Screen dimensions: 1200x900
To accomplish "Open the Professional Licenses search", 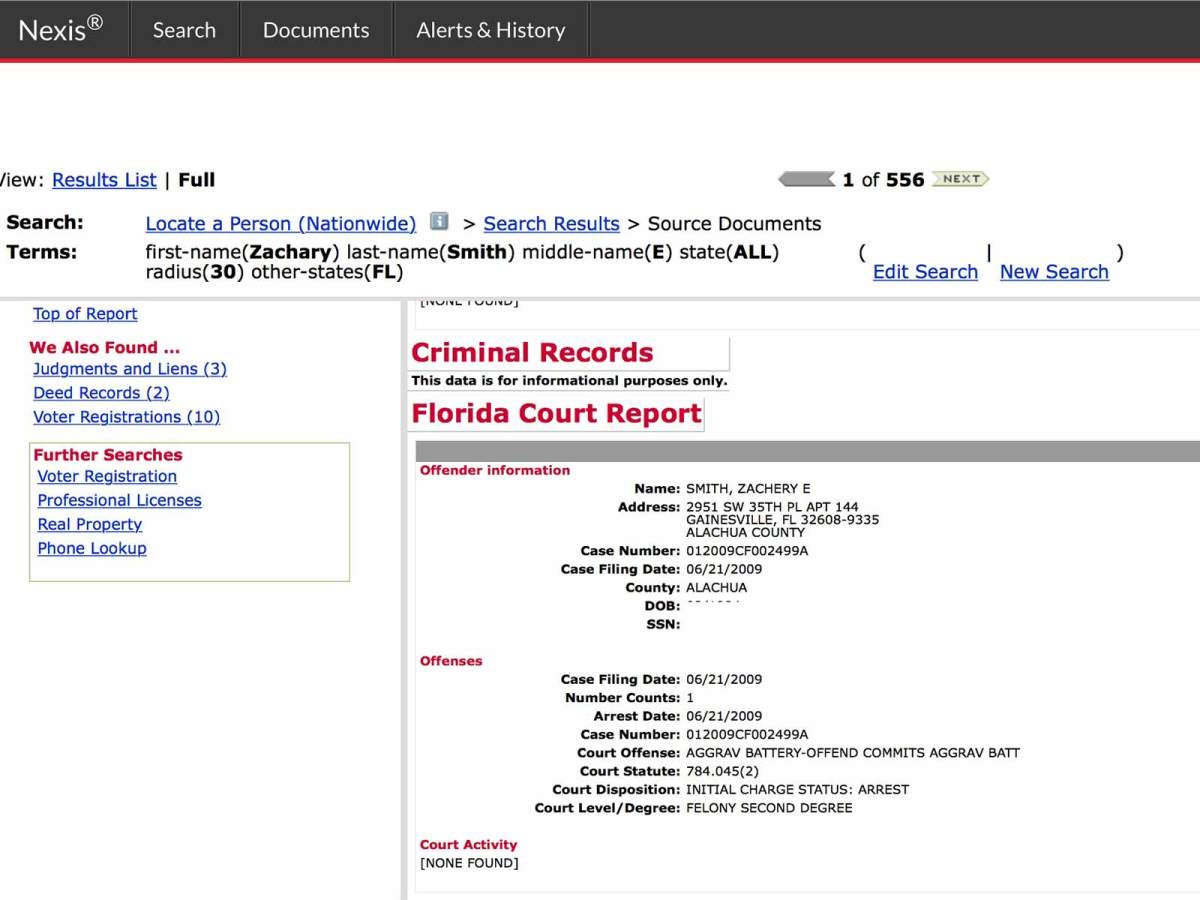I will (x=119, y=500).
